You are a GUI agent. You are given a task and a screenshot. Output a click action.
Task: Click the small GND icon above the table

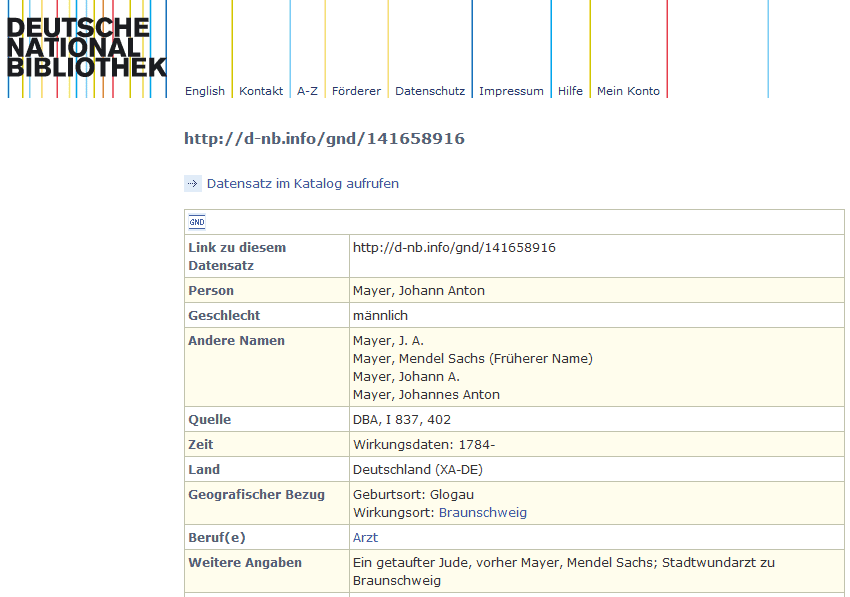[197, 222]
